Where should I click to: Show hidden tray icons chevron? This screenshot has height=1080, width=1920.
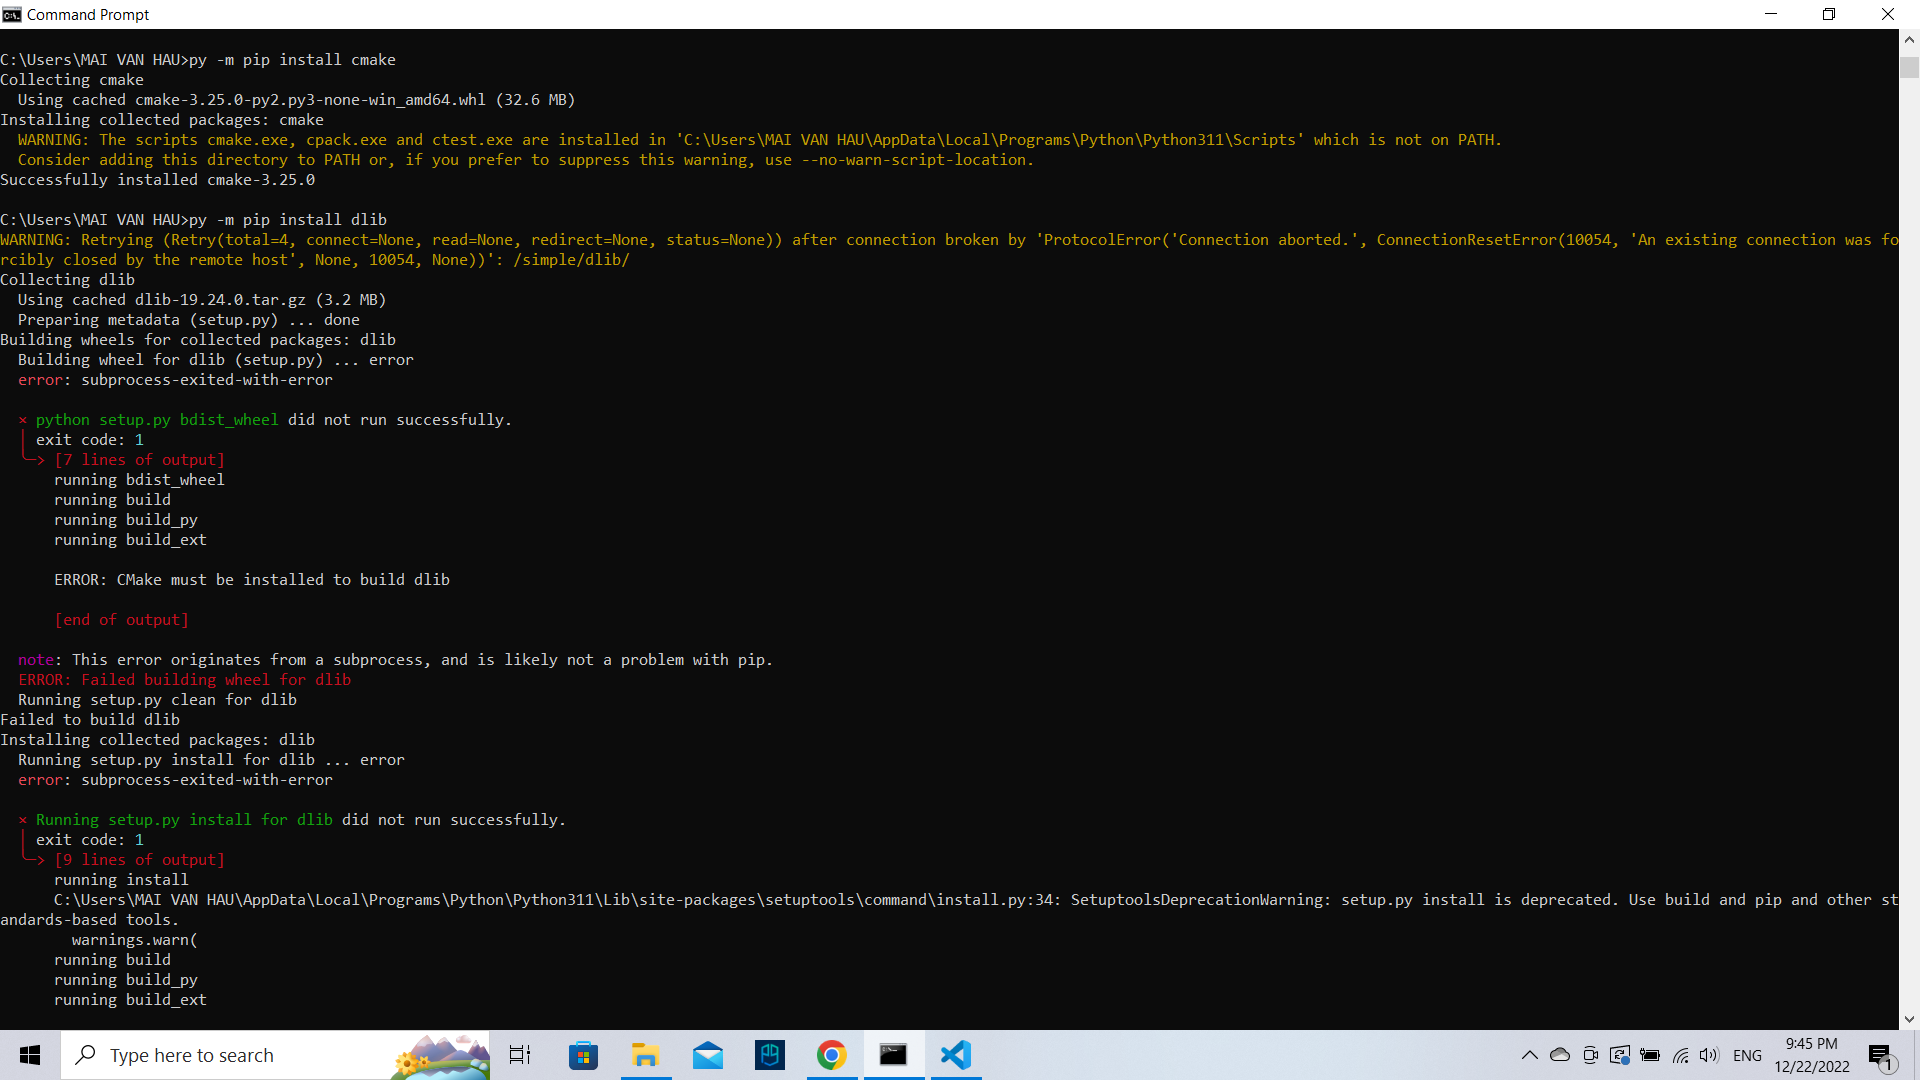pos(1530,1055)
